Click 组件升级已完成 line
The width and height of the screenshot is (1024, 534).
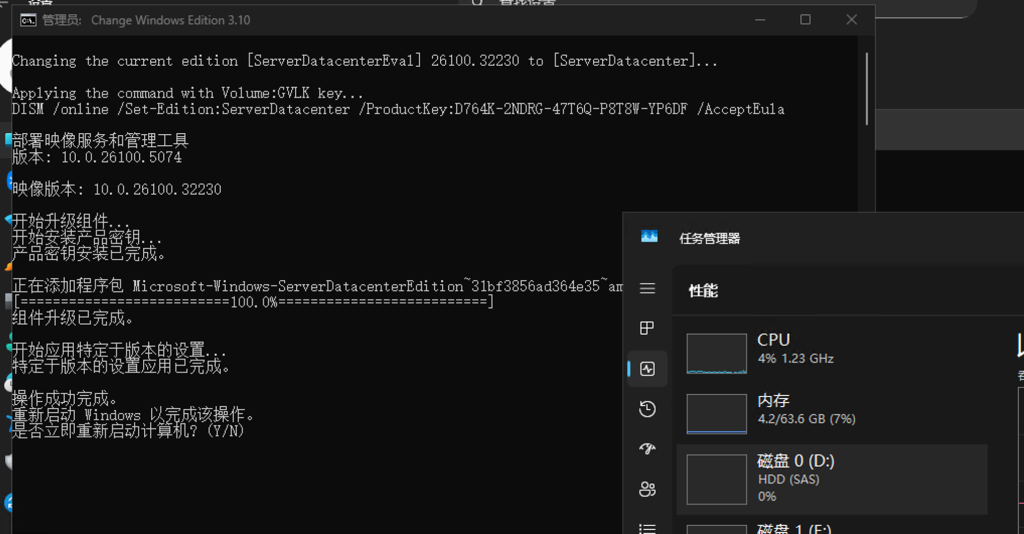[72, 318]
